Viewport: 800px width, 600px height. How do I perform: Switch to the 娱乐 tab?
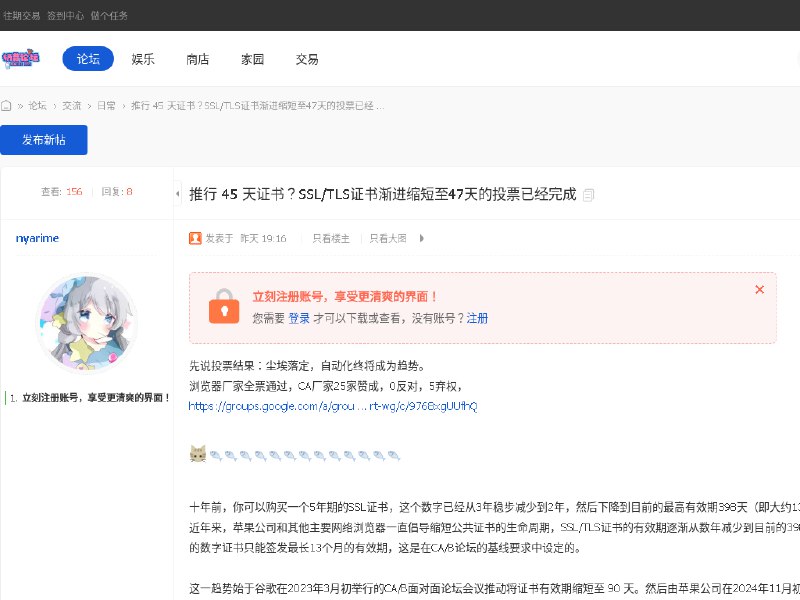pyautogui.click(x=142, y=59)
